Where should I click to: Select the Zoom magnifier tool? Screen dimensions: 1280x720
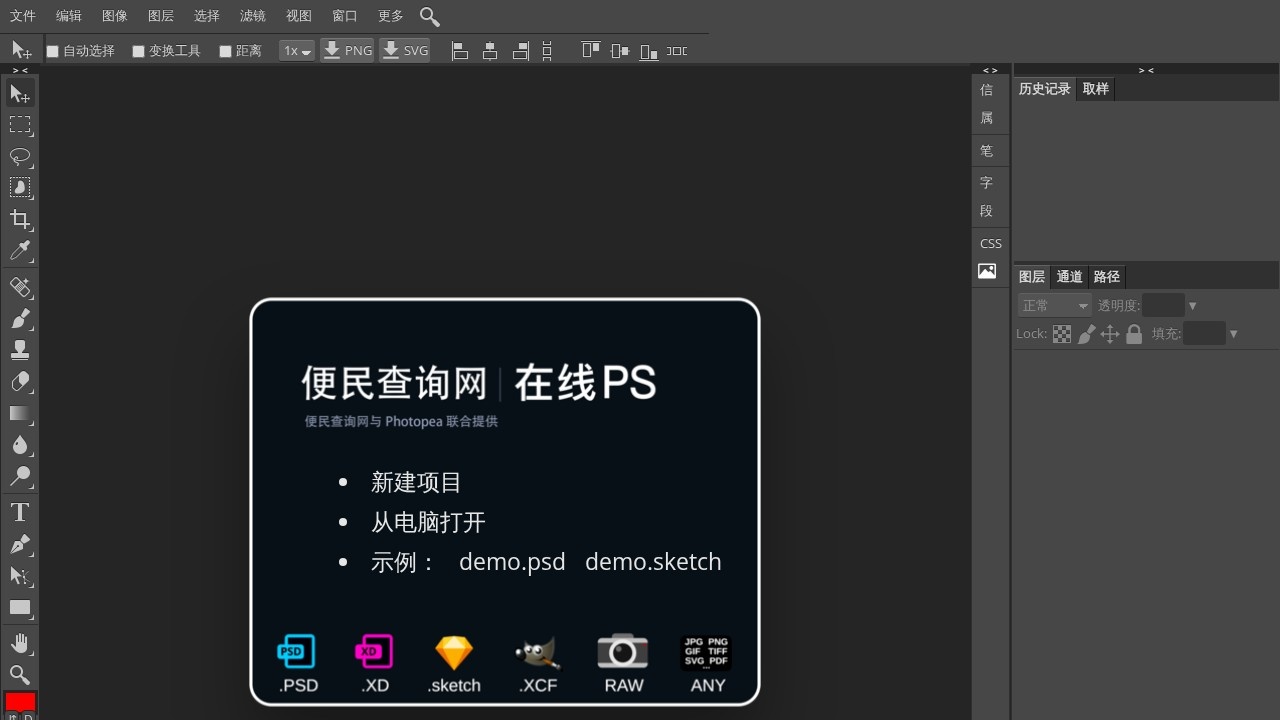[20, 675]
